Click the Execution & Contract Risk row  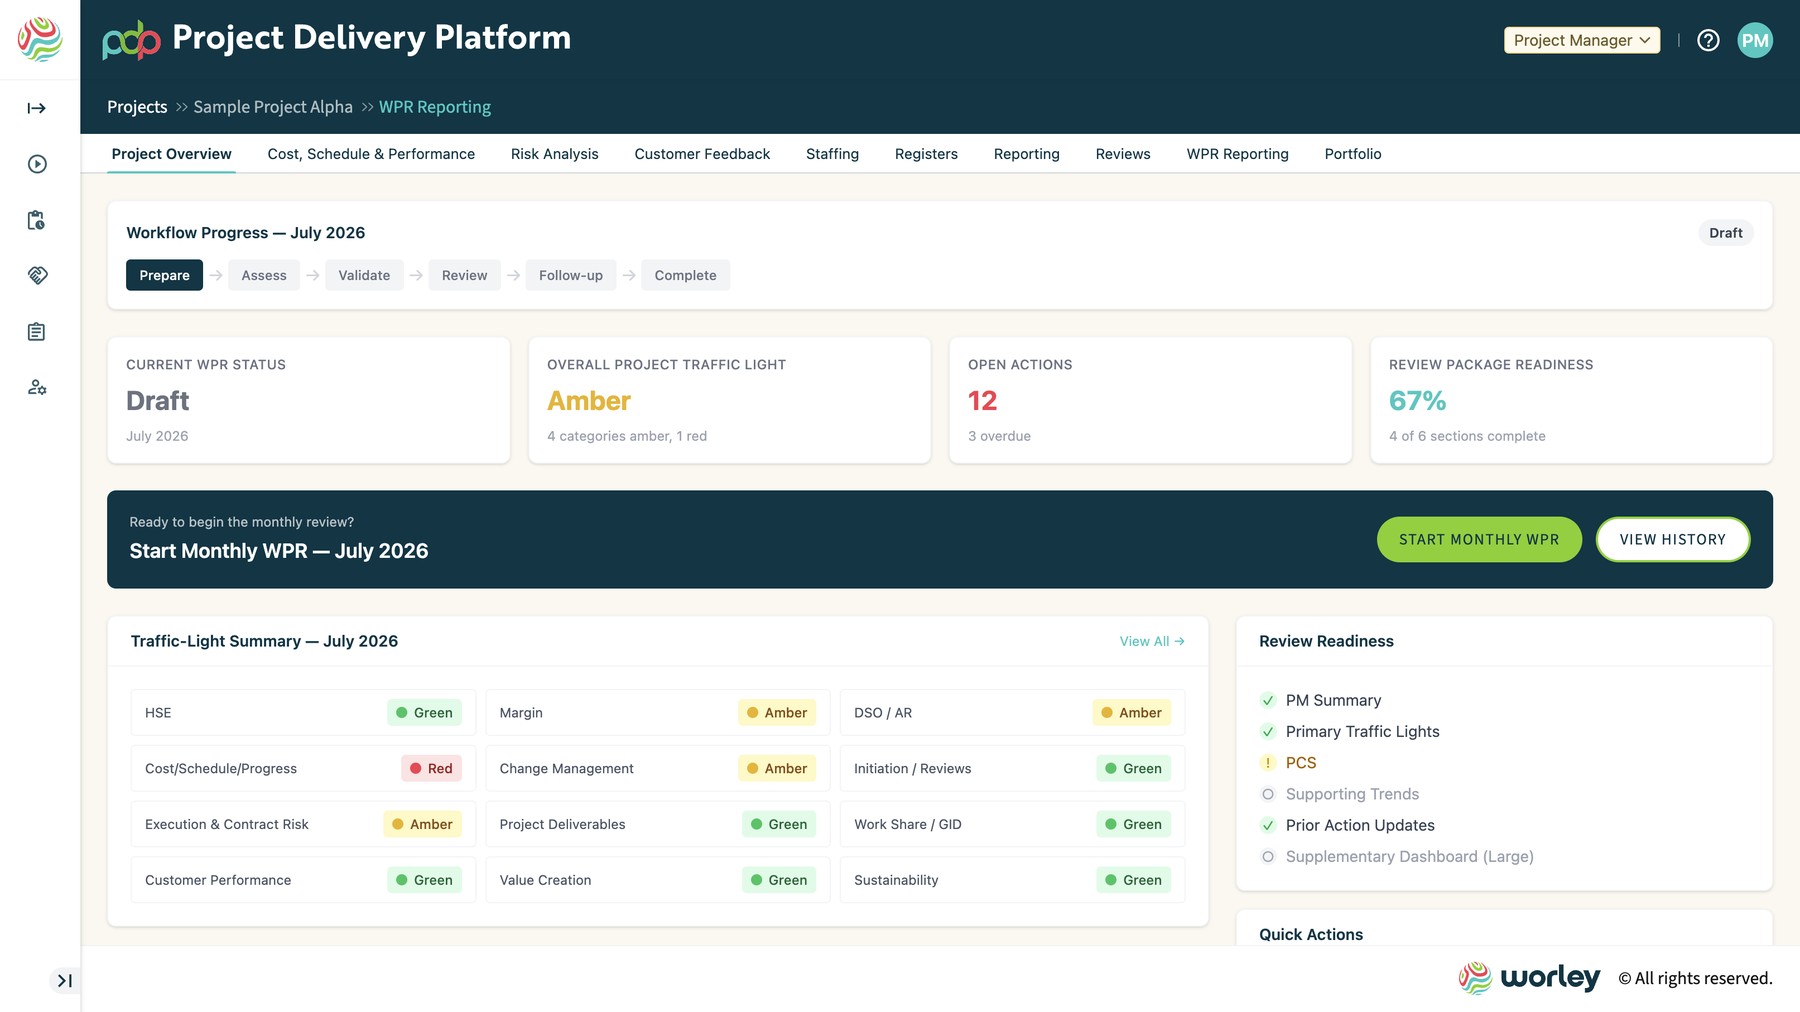[x=303, y=824]
